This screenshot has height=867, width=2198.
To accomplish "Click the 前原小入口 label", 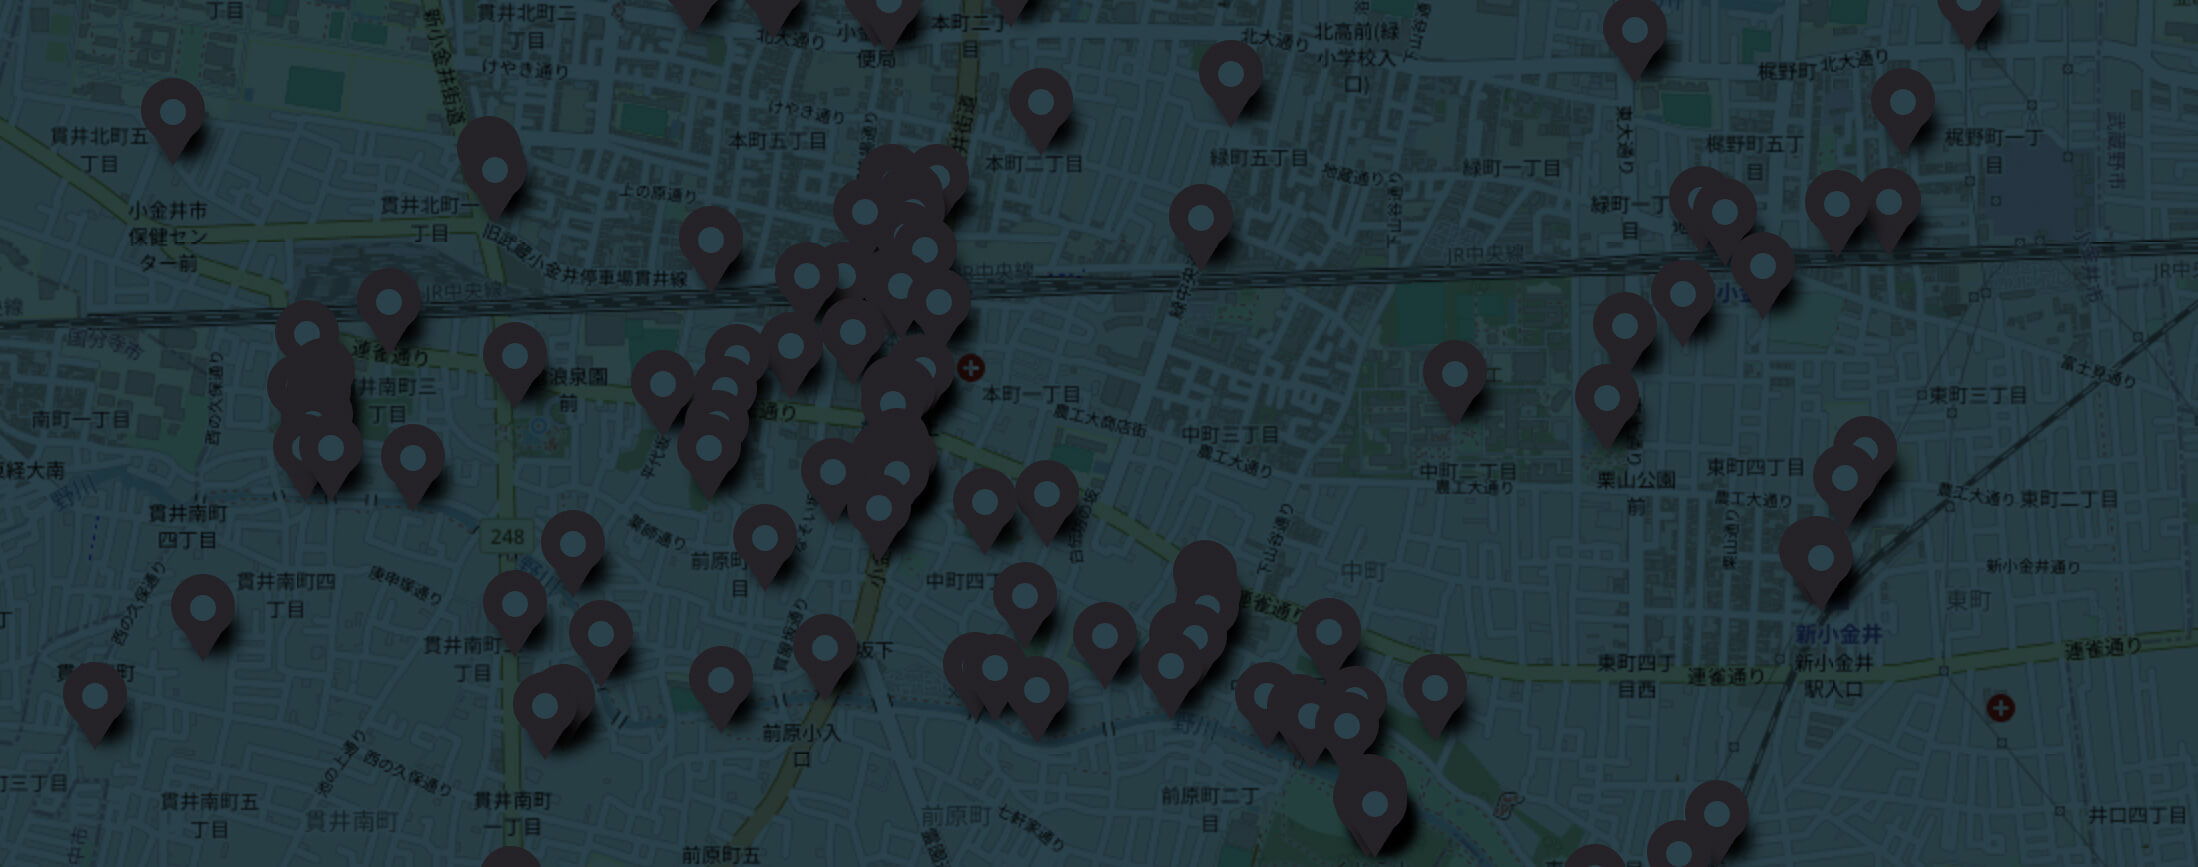I will [801, 745].
